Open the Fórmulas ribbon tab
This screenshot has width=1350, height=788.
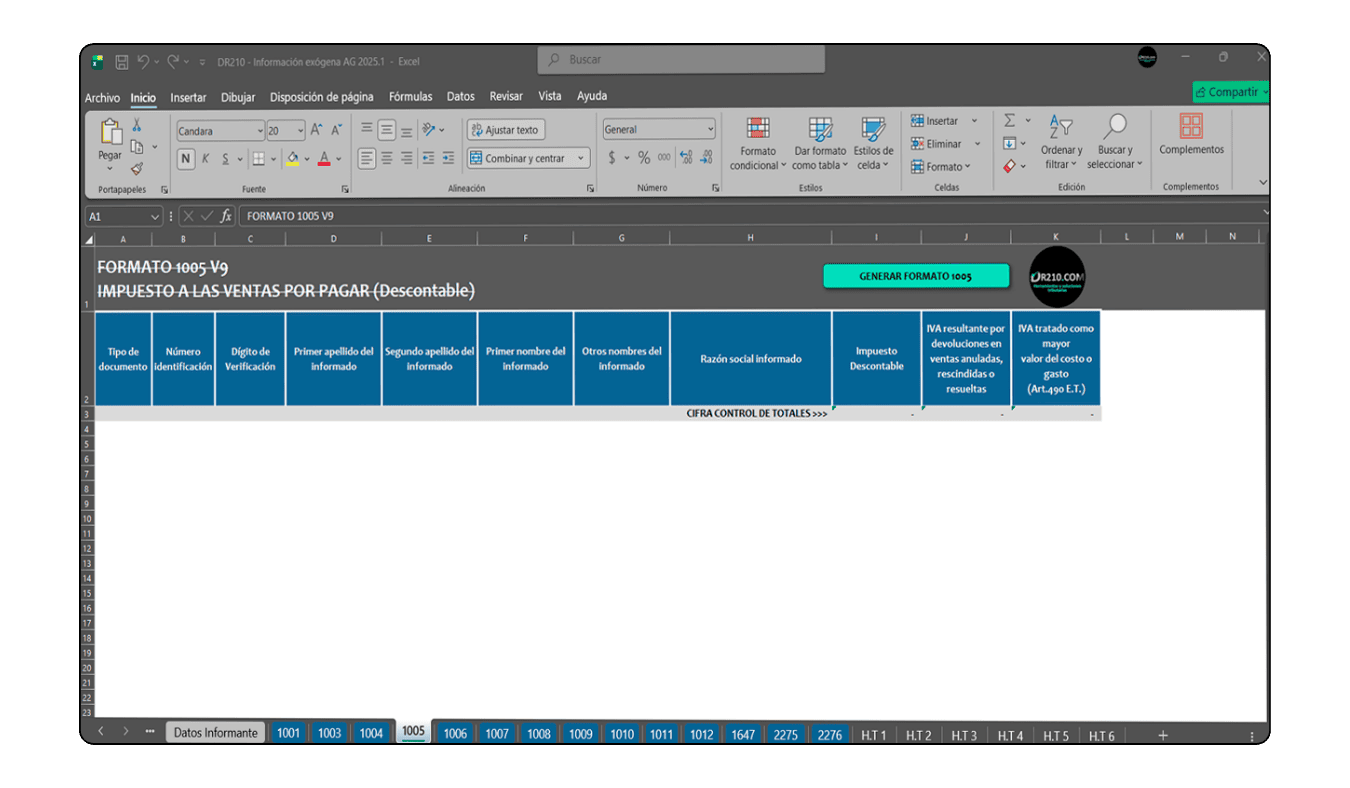(410, 97)
